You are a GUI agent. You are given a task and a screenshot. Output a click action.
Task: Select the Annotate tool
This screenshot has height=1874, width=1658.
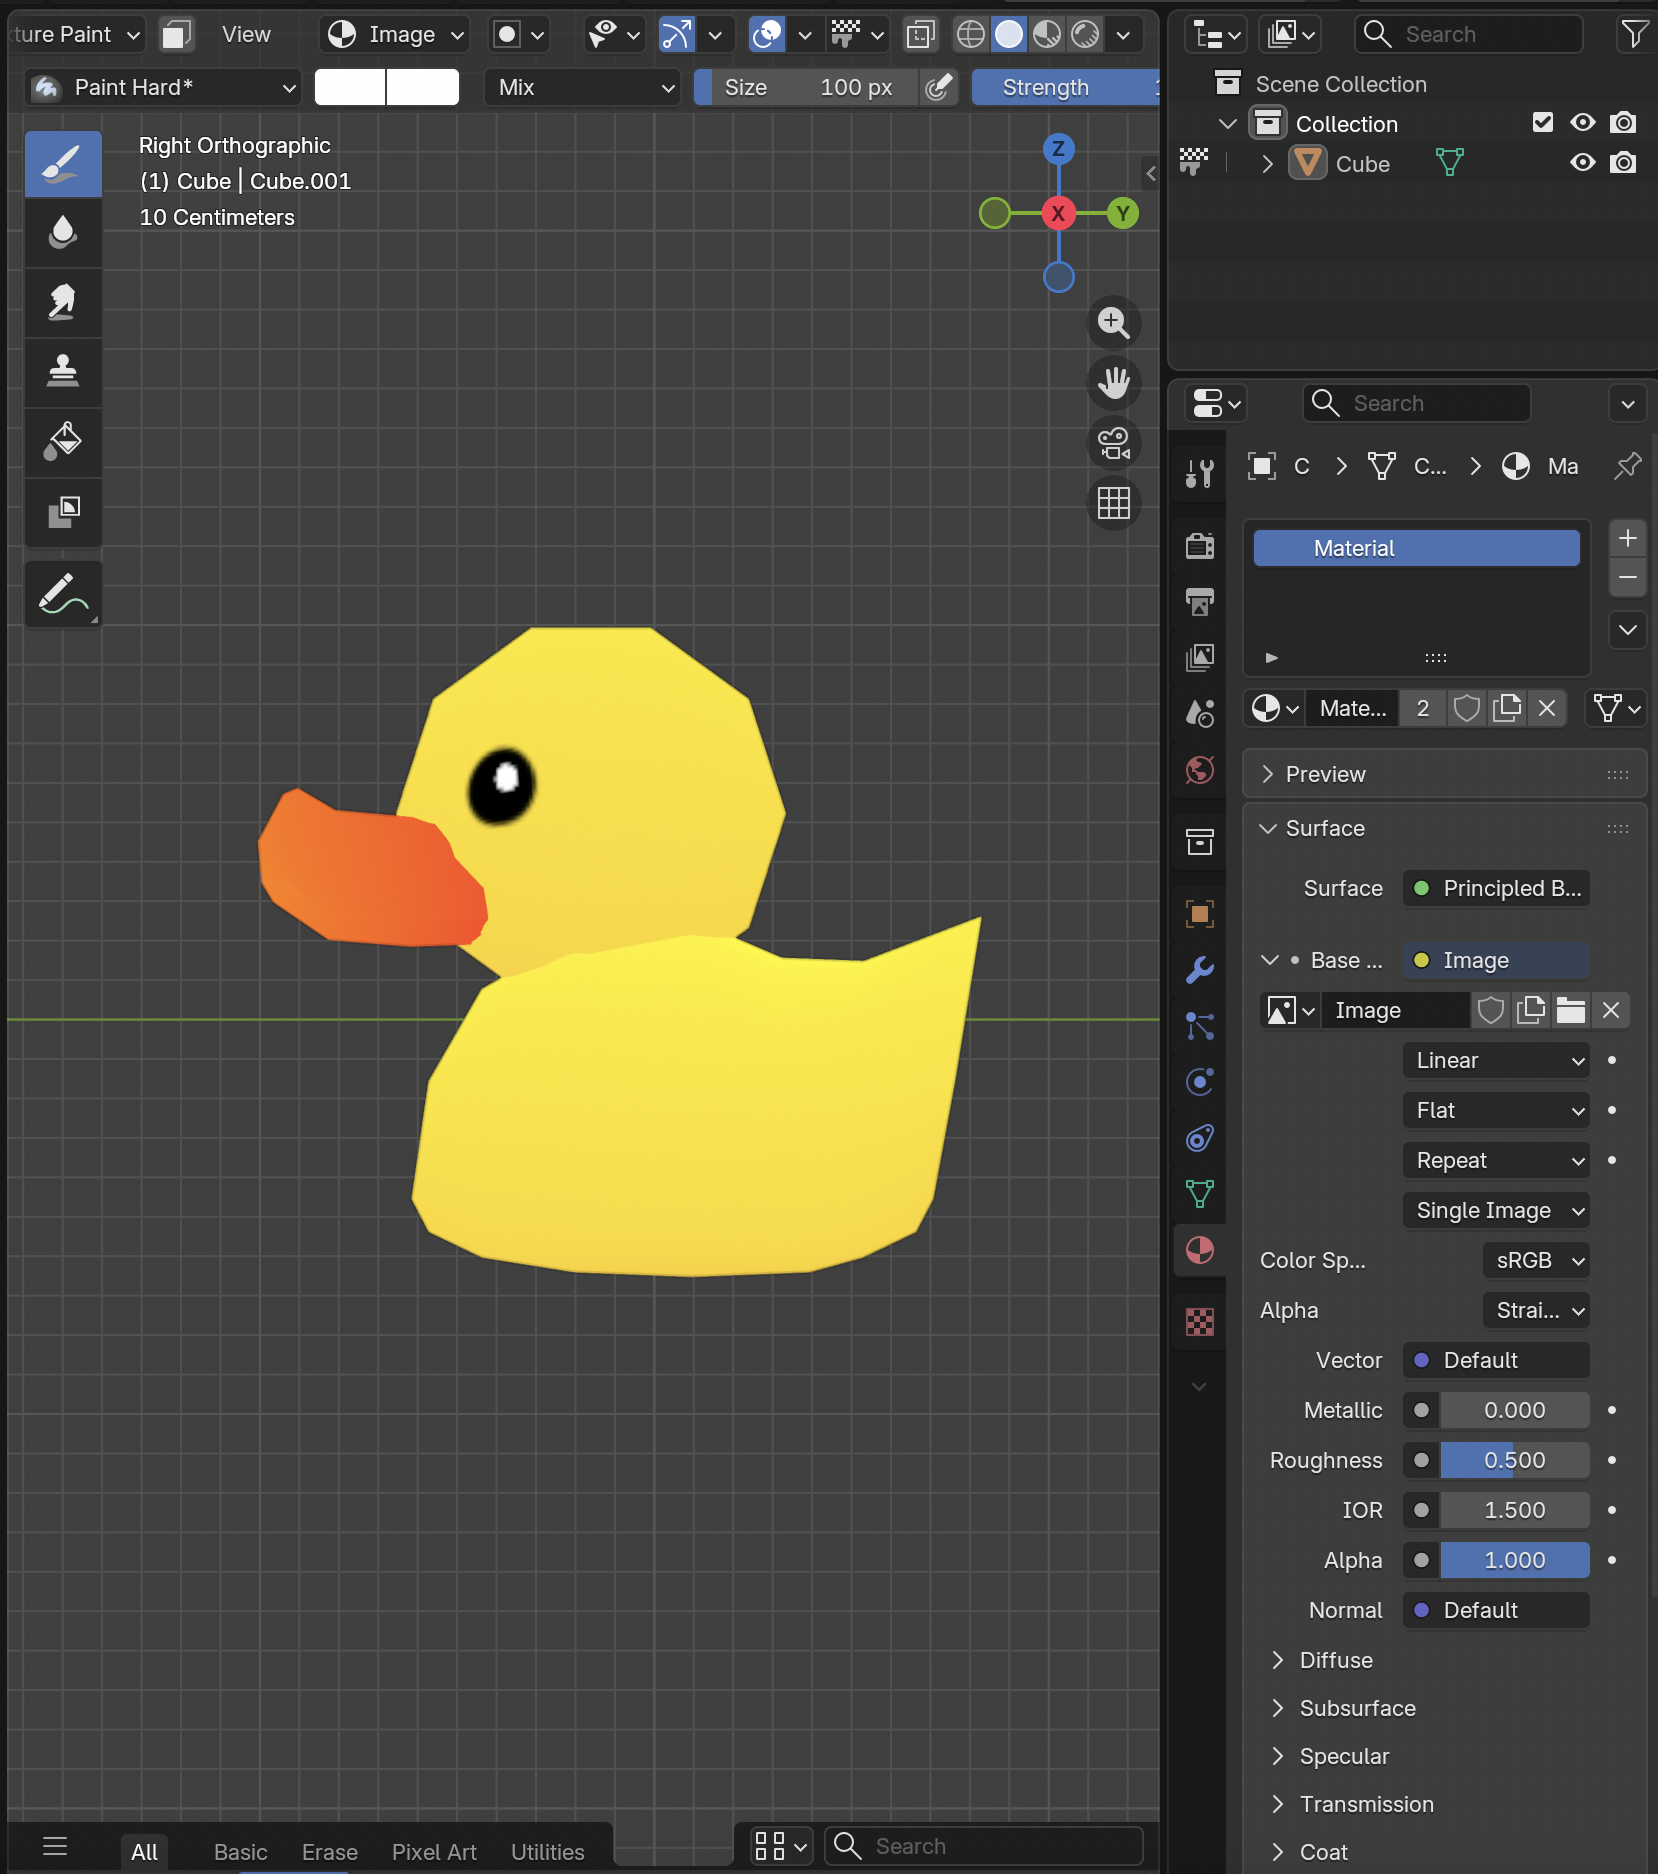click(x=63, y=594)
